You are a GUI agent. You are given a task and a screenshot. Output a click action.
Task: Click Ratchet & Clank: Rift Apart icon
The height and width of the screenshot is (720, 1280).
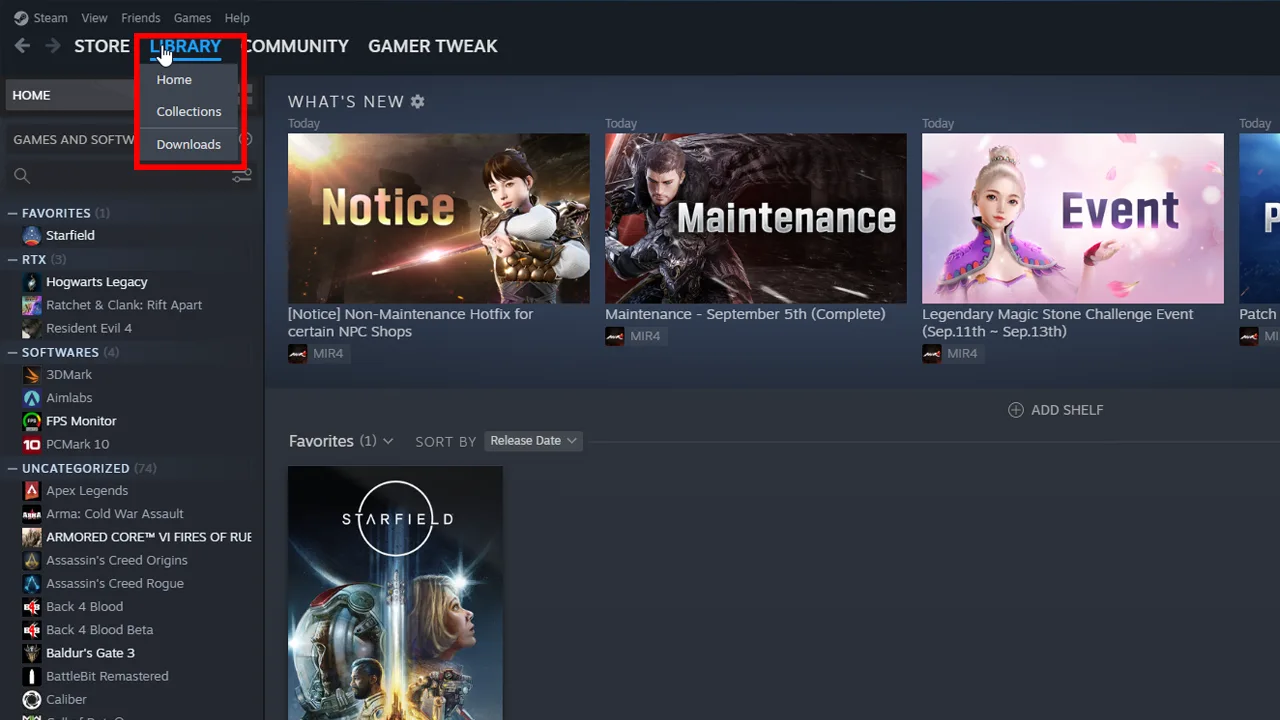pos(32,305)
